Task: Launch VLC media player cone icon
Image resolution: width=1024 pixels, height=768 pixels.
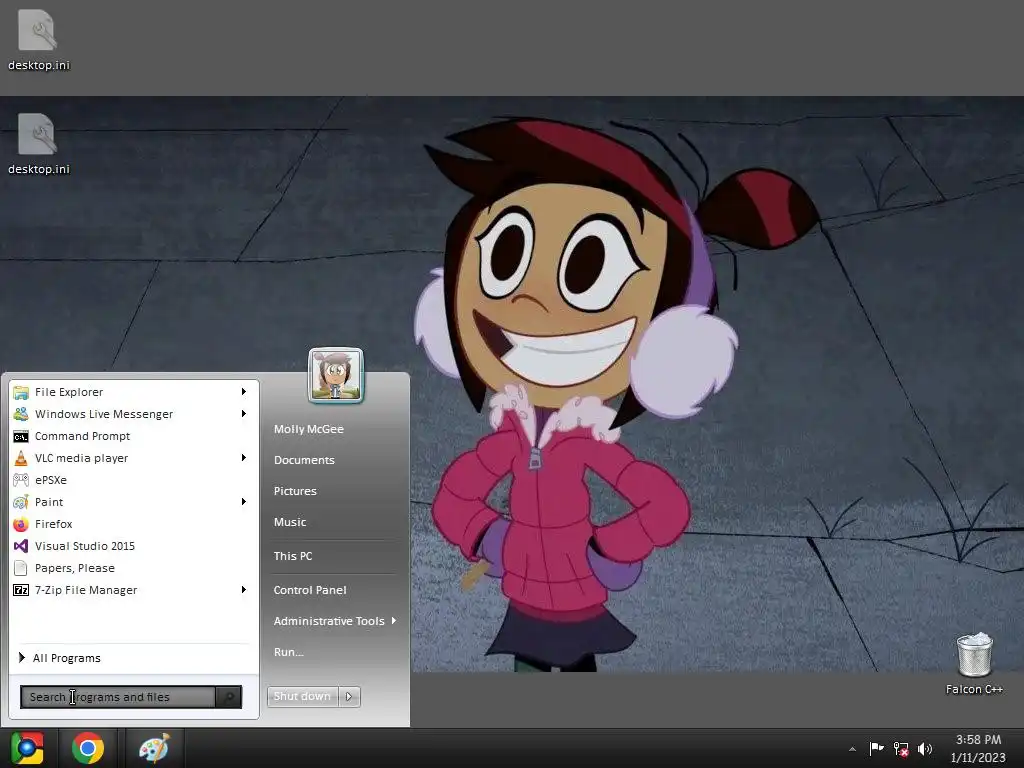Action: pos(21,458)
